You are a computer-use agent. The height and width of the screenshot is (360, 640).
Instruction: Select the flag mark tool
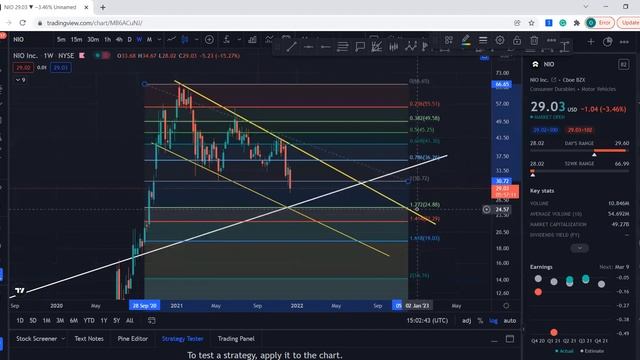point(425,47)
